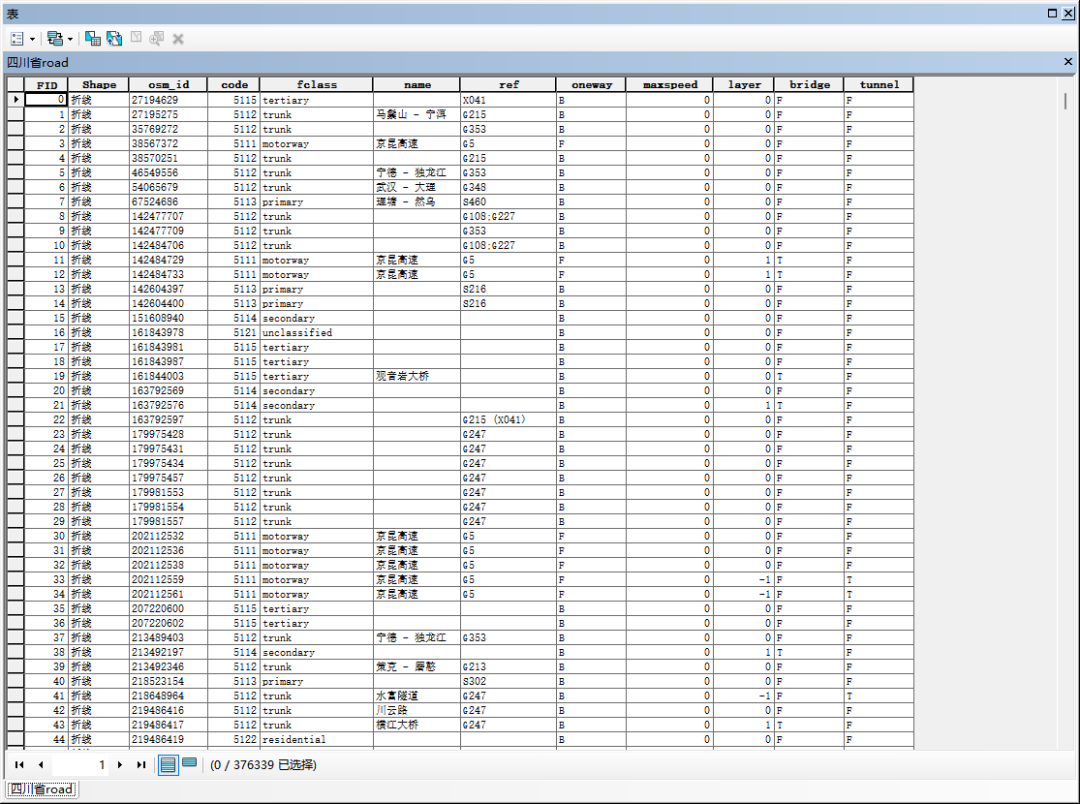The height and width of the screenshot is (804, 1080).
Task: Click the record number field showing 1
Action: click(80, 765)
